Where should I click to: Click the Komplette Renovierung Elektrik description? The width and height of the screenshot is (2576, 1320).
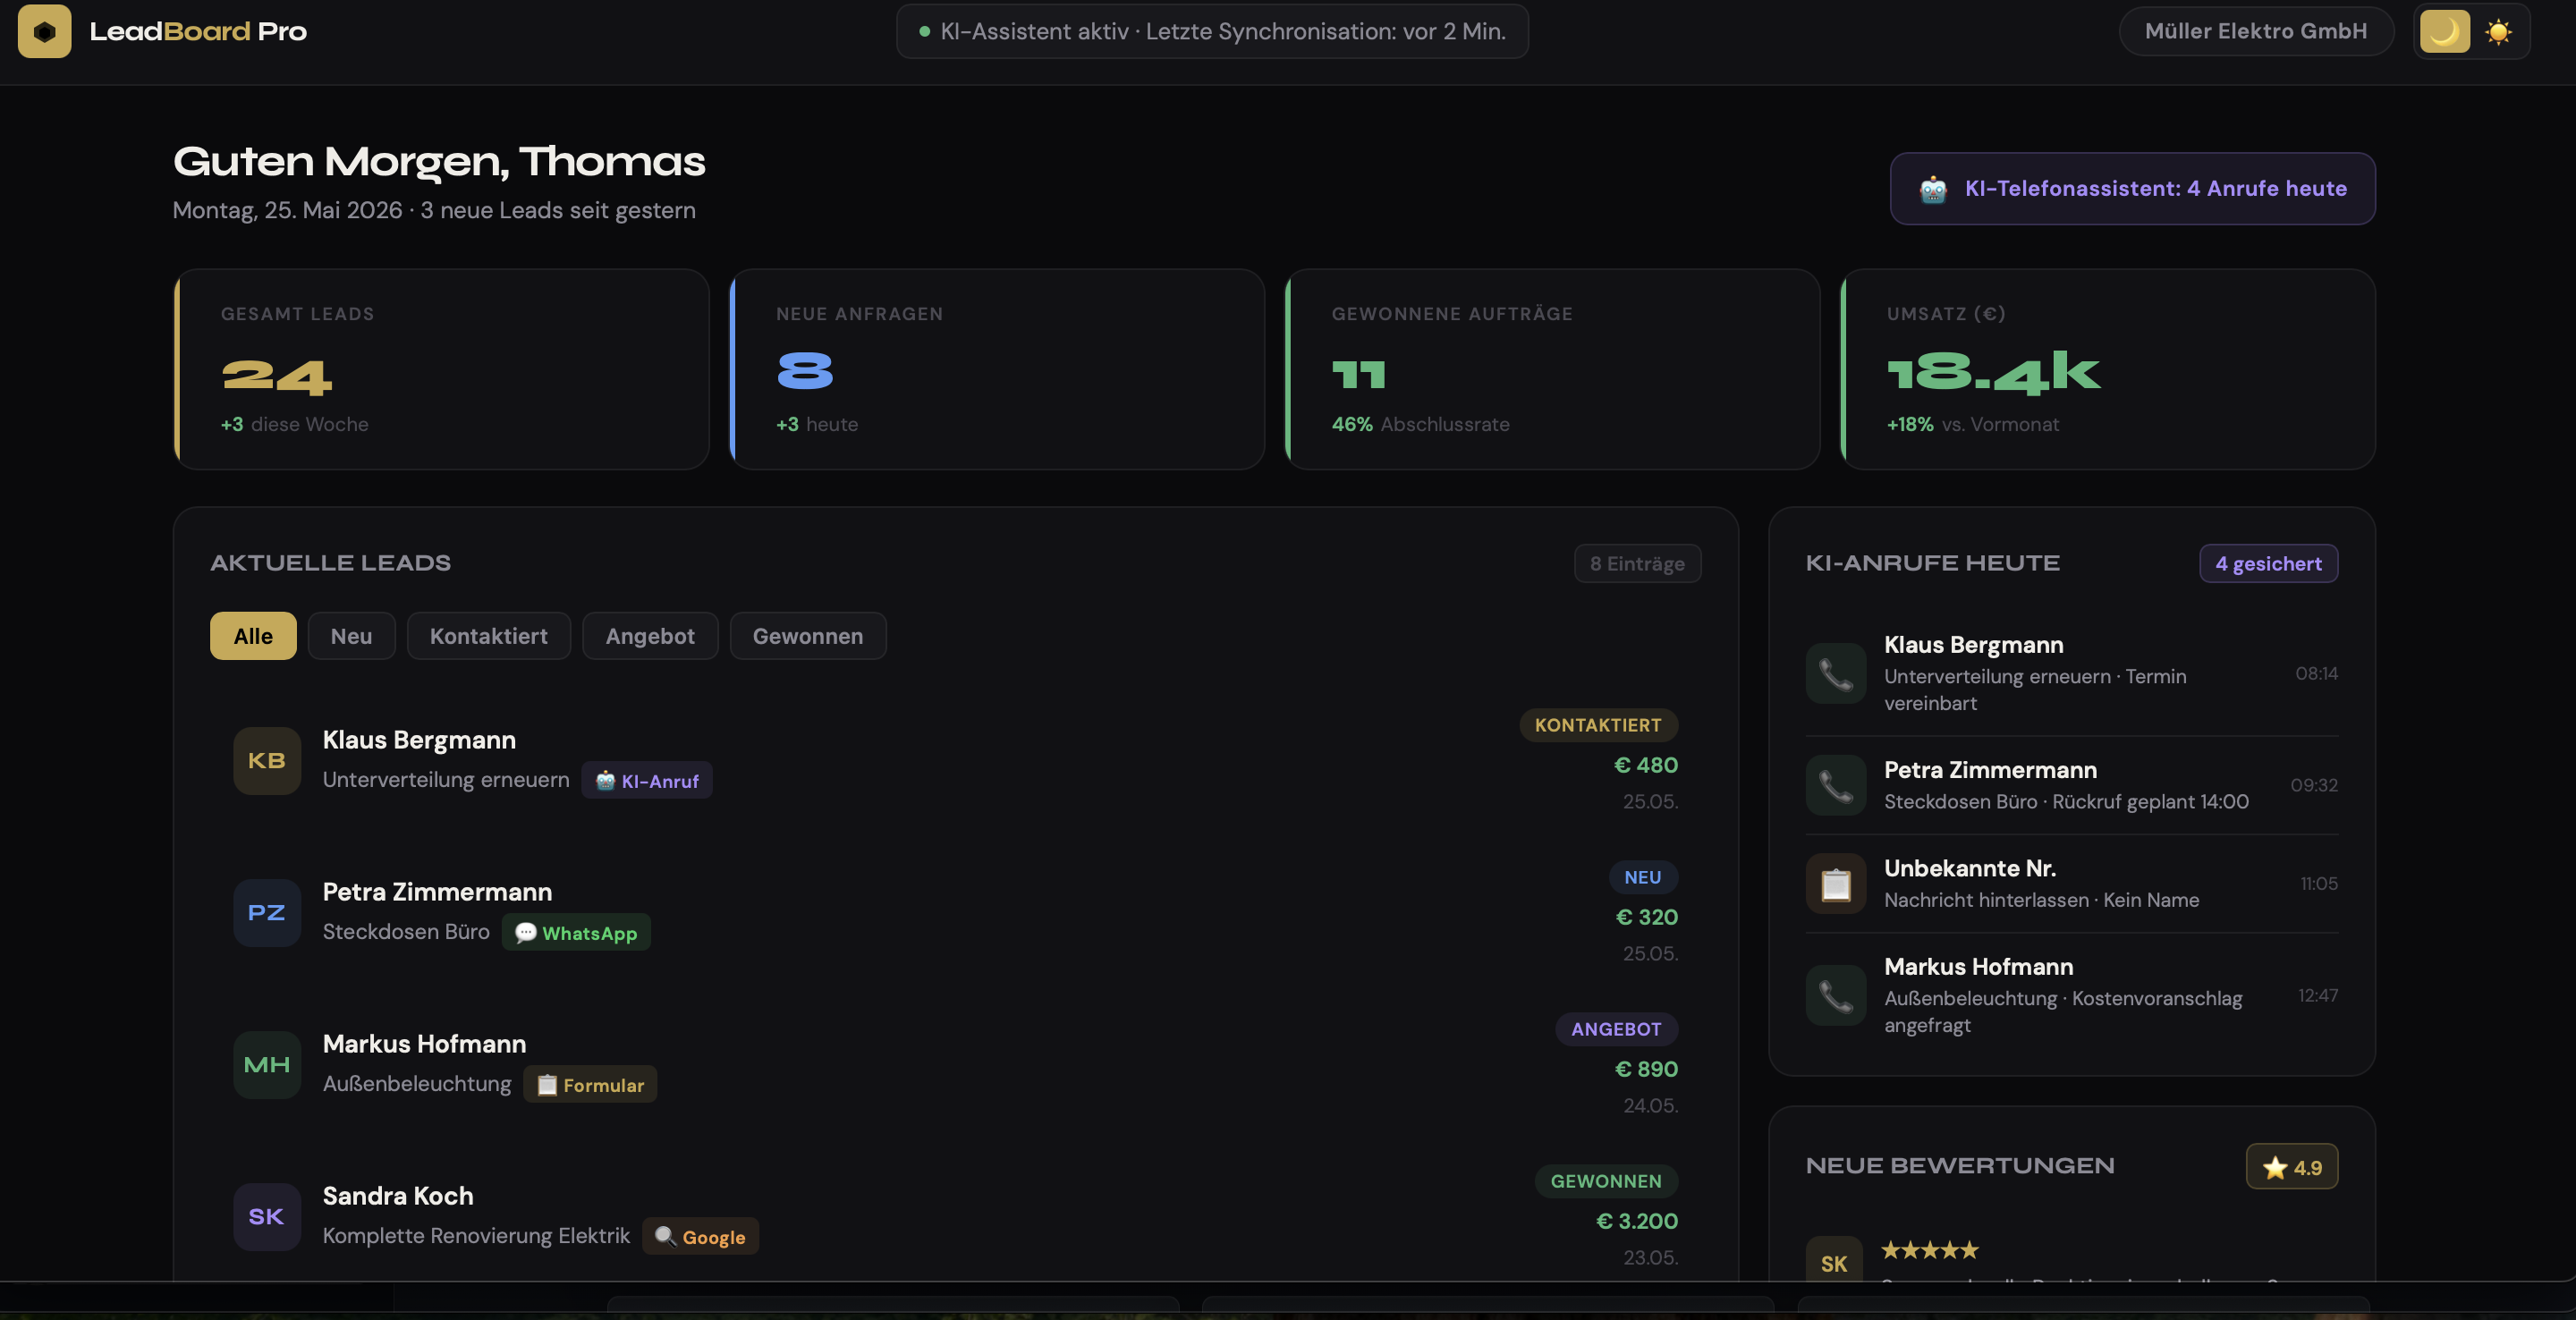pos(476,1236)
